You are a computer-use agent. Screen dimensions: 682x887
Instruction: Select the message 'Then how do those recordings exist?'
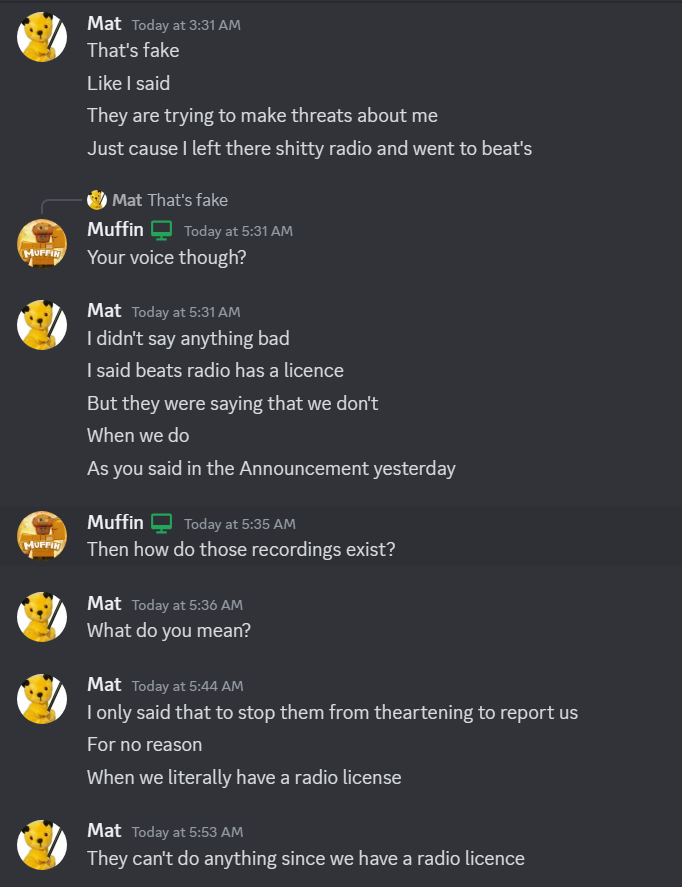[x=241, y=549]
